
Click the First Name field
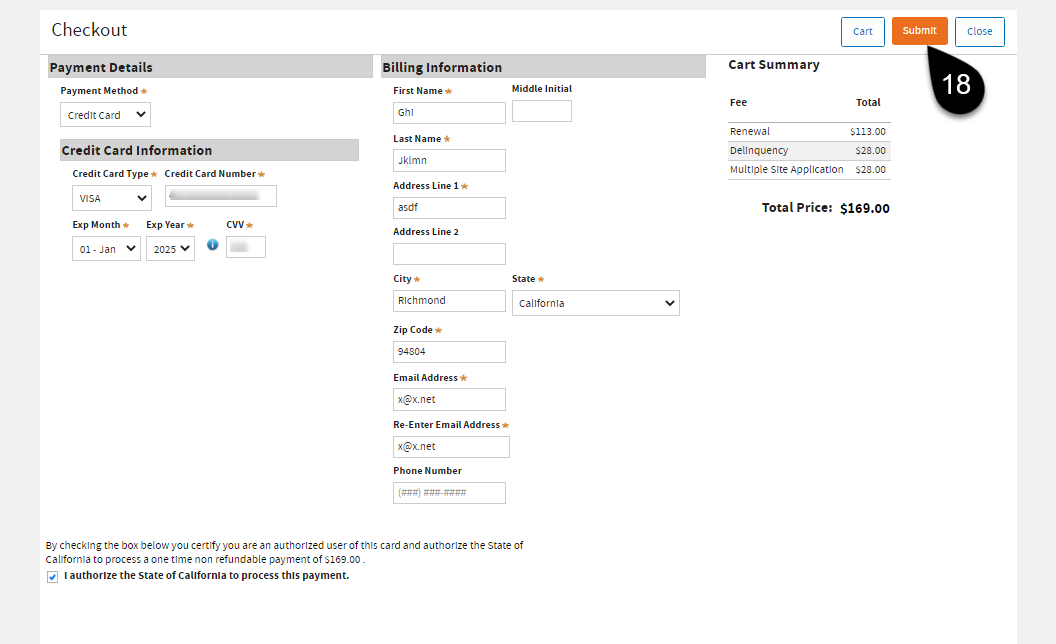pyautogui.click(x=449, y=111)
